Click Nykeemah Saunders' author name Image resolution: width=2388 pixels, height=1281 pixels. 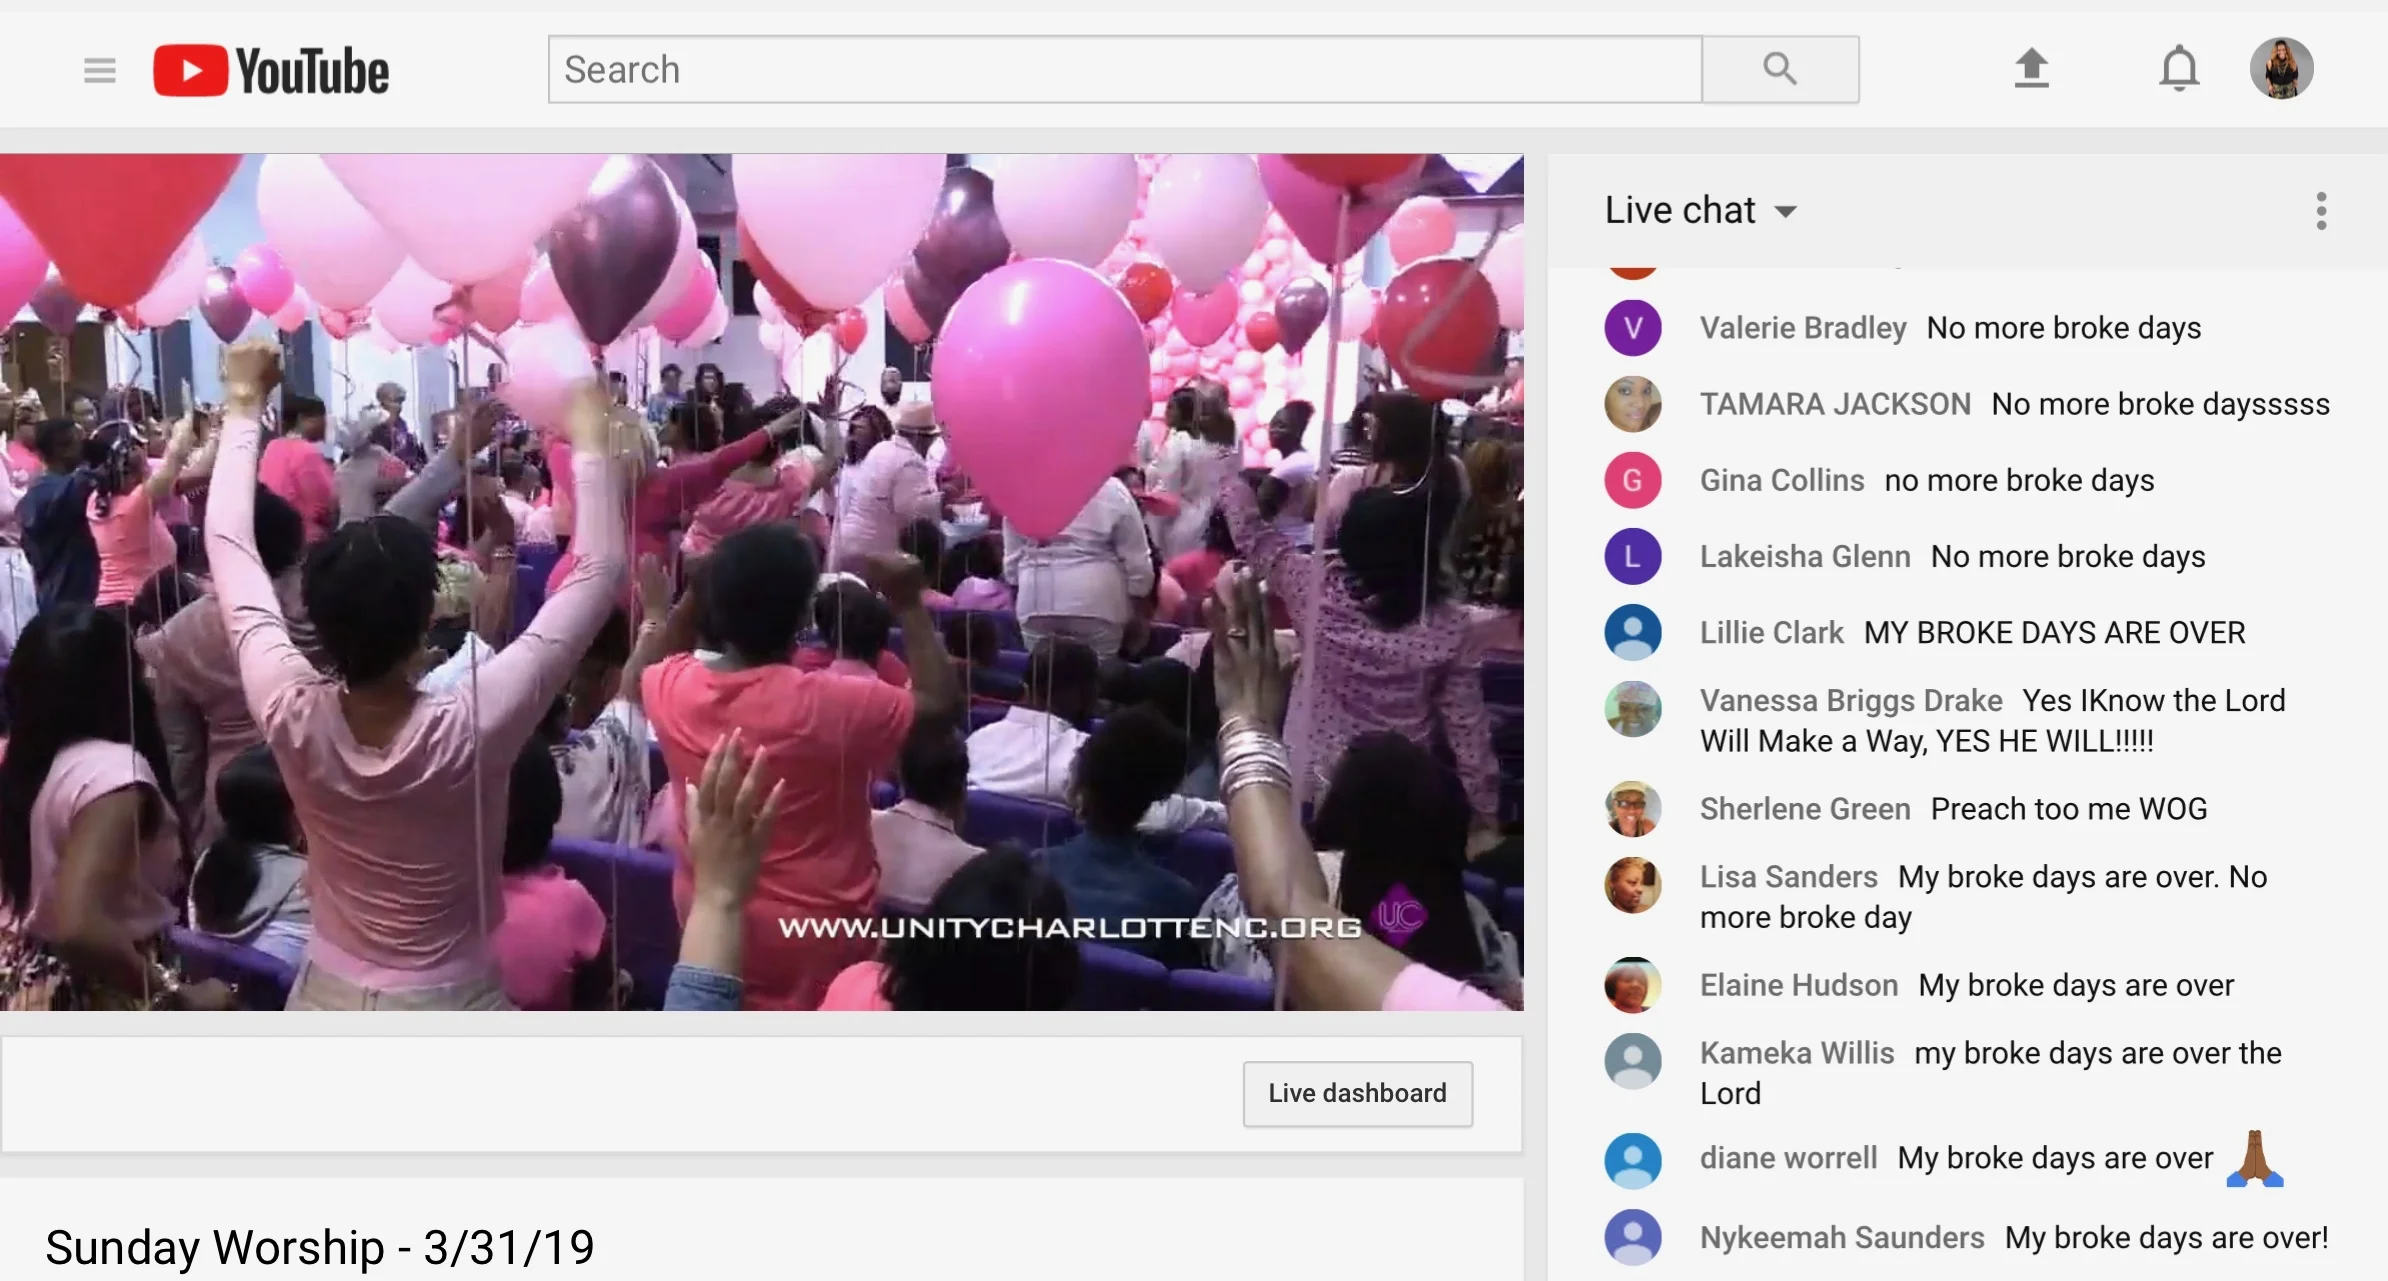click(x=1842, y=1238)
